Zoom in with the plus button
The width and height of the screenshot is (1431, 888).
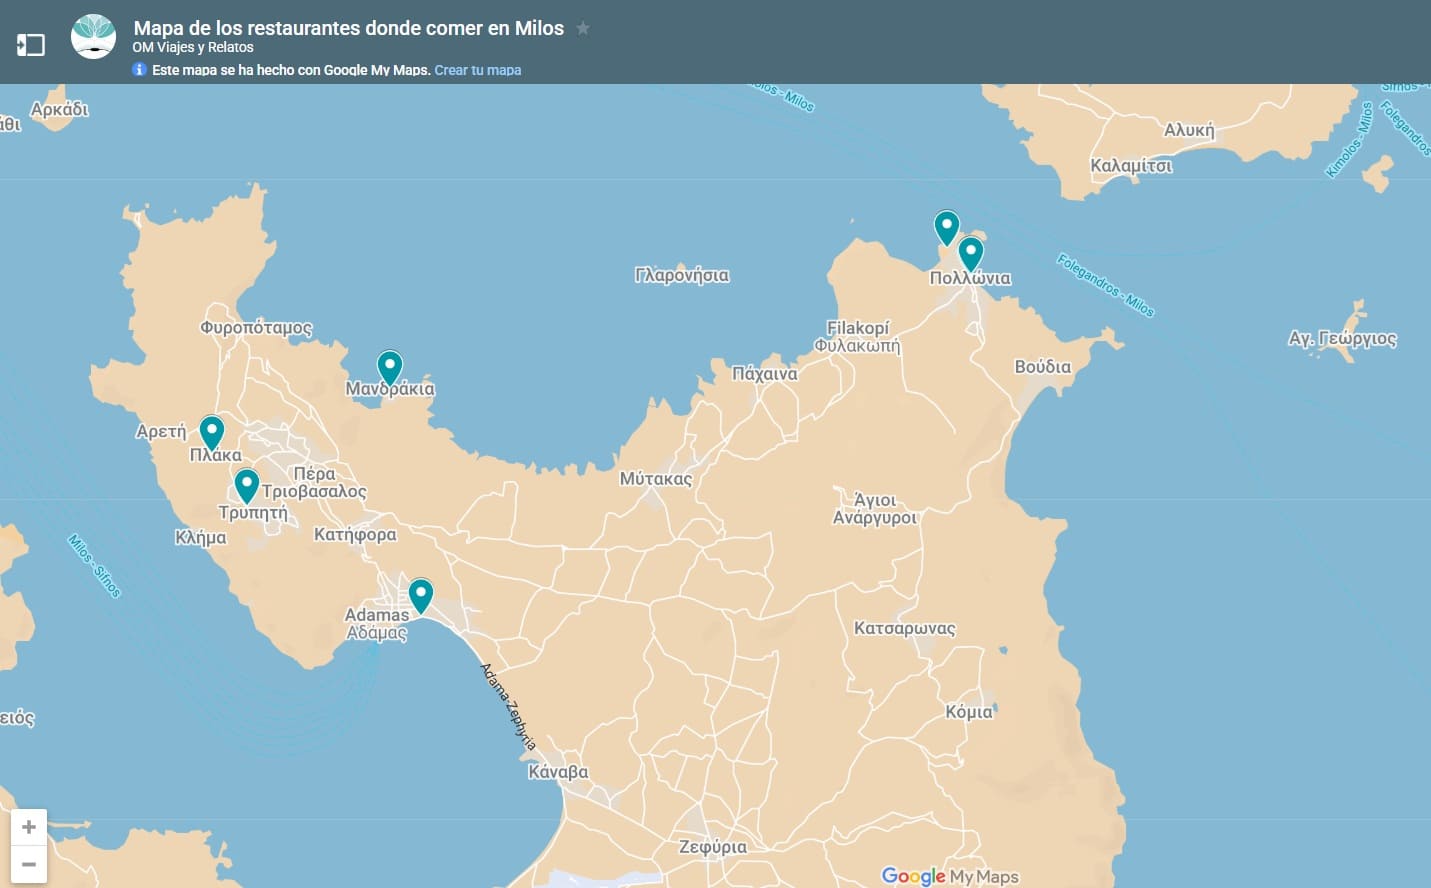29,827
